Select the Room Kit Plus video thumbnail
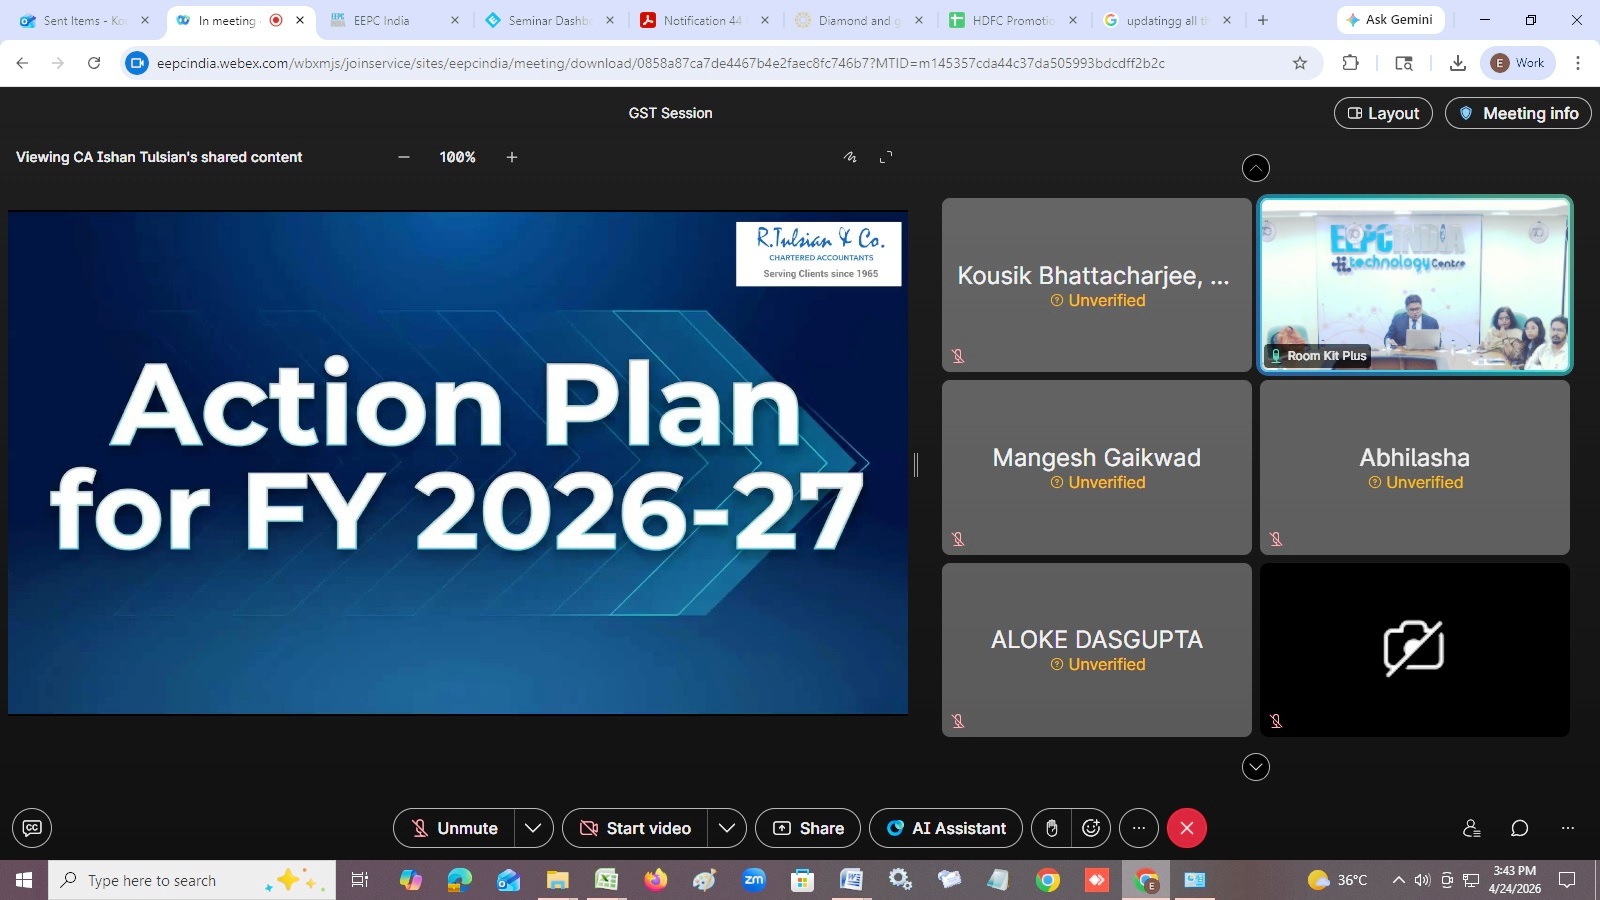The image size is (1600, 900). coord(1414,285)
